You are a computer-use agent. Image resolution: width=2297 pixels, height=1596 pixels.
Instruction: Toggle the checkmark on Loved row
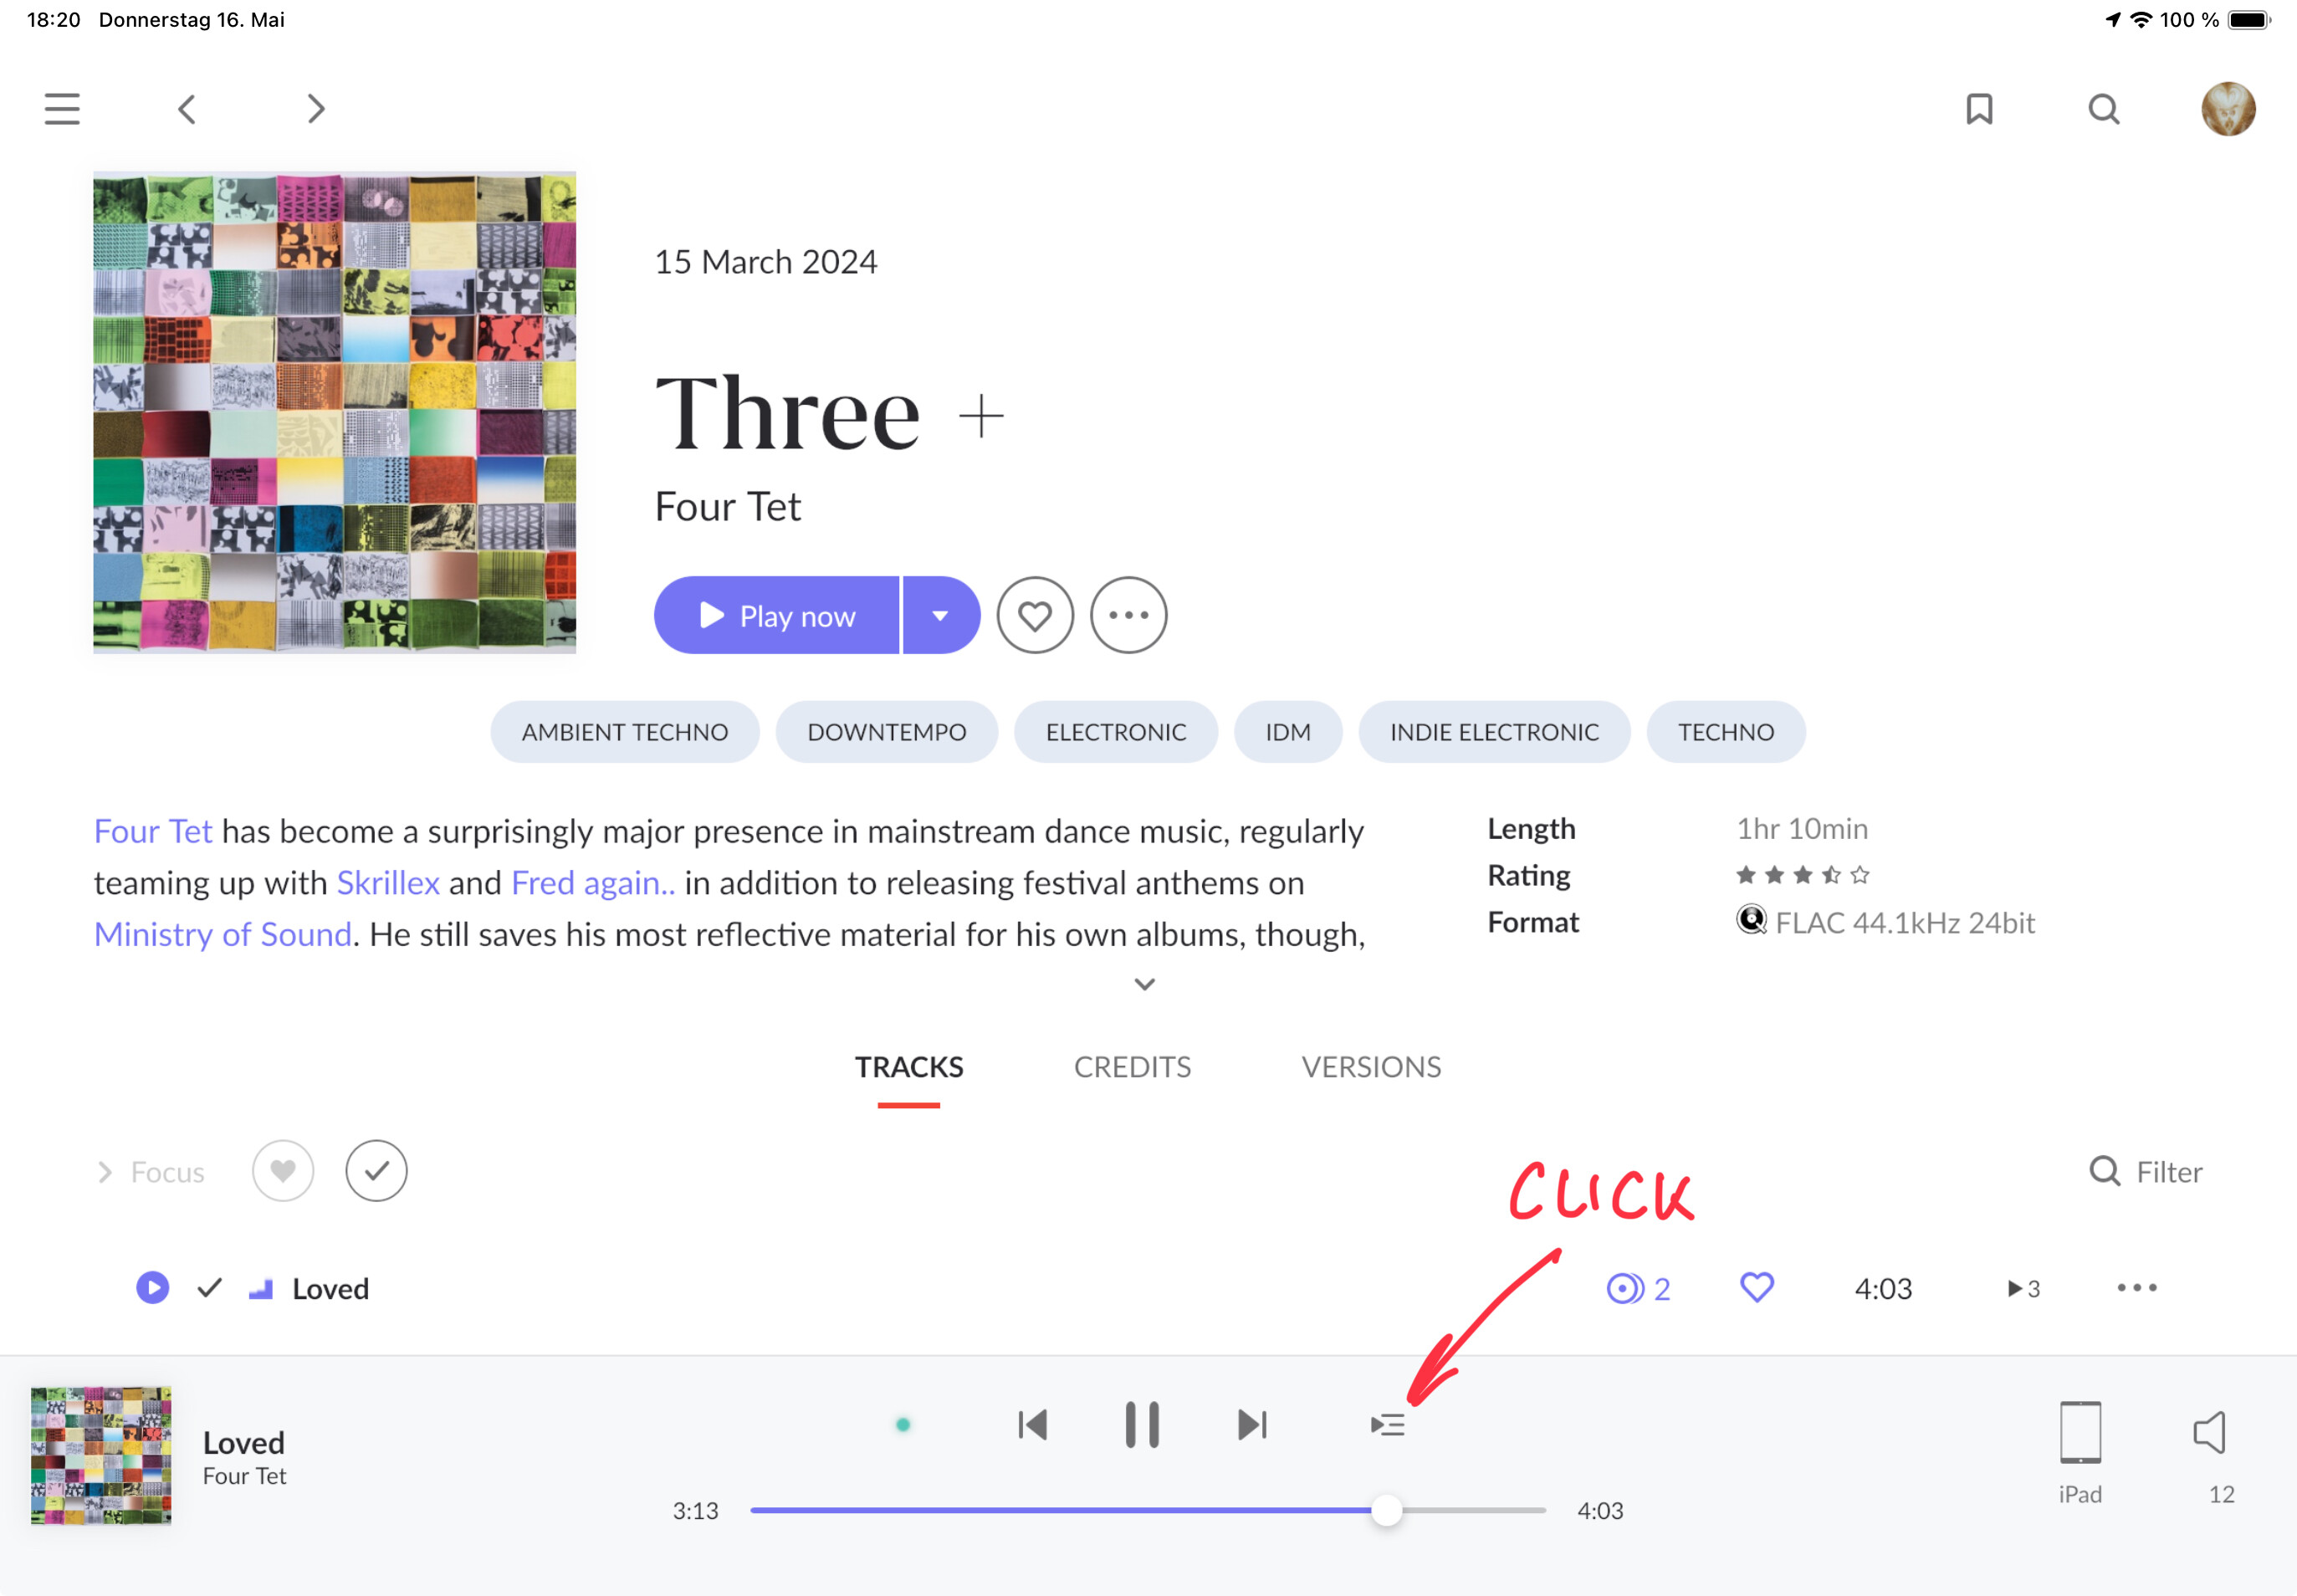209,1287
